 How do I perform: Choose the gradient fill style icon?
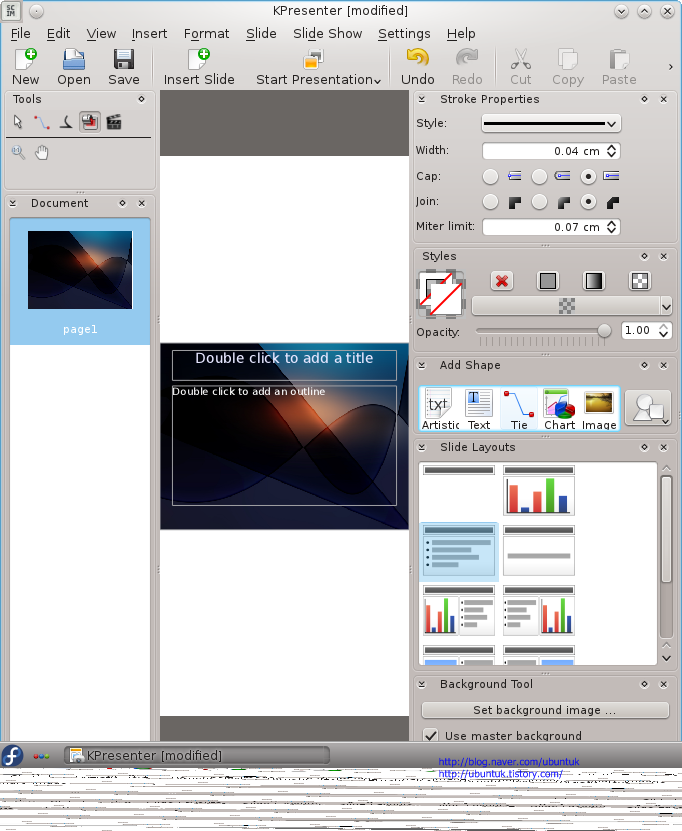coord(594,281)
